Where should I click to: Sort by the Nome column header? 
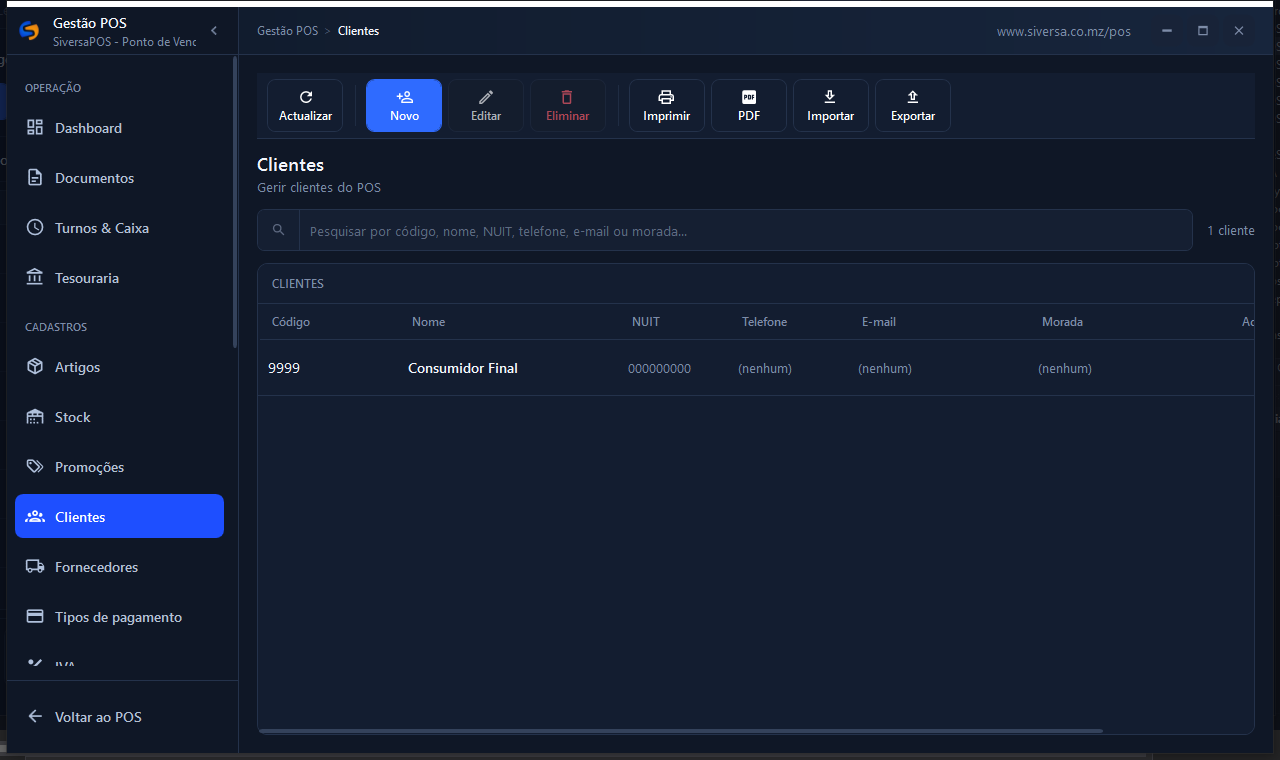tap(428, 322)
